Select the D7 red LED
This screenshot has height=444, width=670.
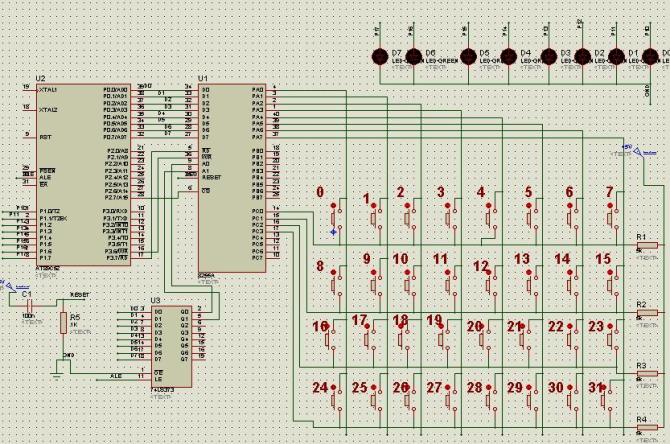[x=380, y=57]
